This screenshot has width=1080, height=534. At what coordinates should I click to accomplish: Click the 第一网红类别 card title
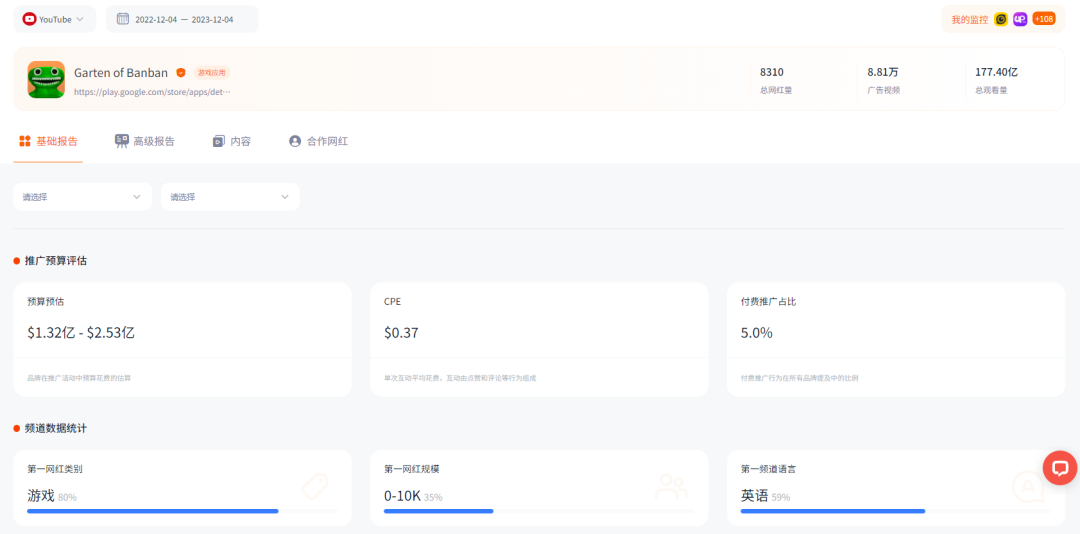[56, 469]
